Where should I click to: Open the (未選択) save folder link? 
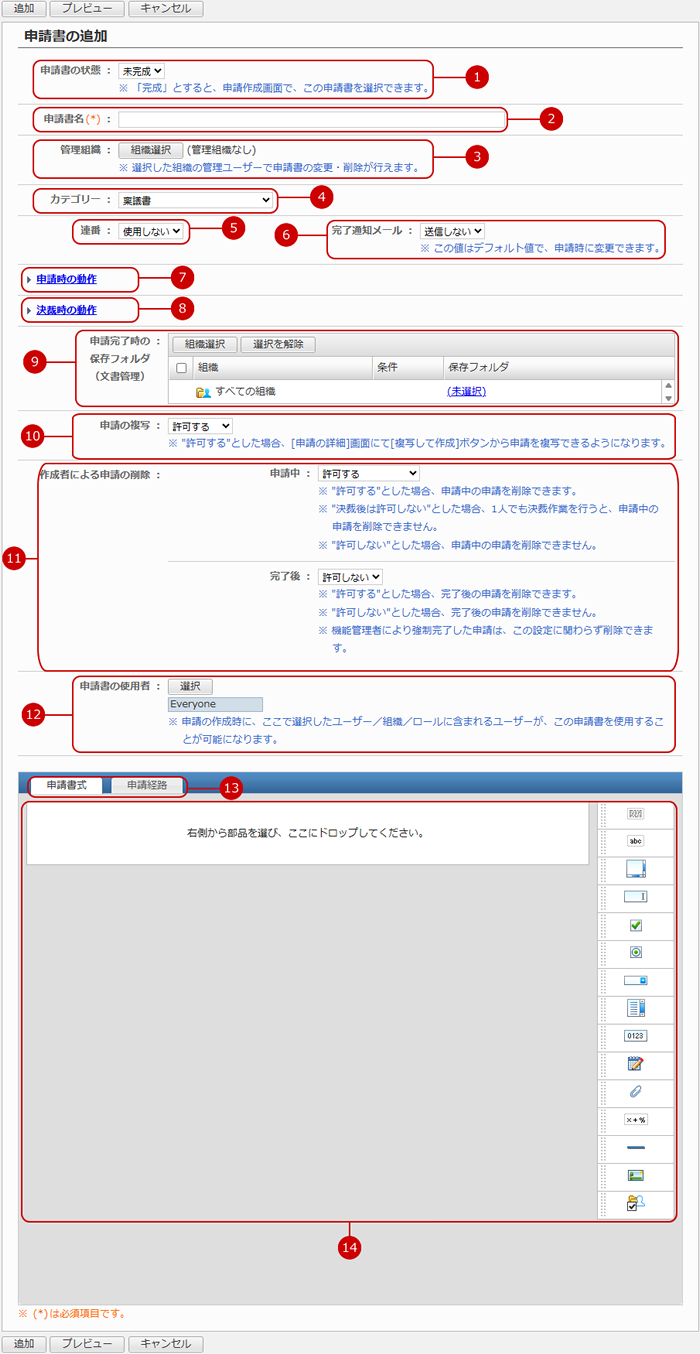(466, 392)
